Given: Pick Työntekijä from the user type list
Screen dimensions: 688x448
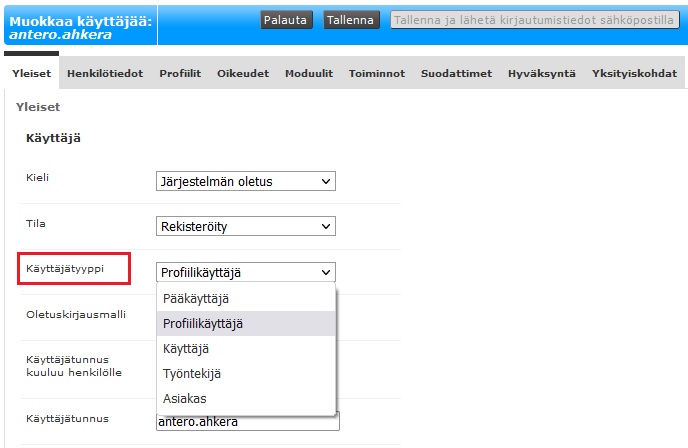Looking at the screenshot, I should (191, 374).
